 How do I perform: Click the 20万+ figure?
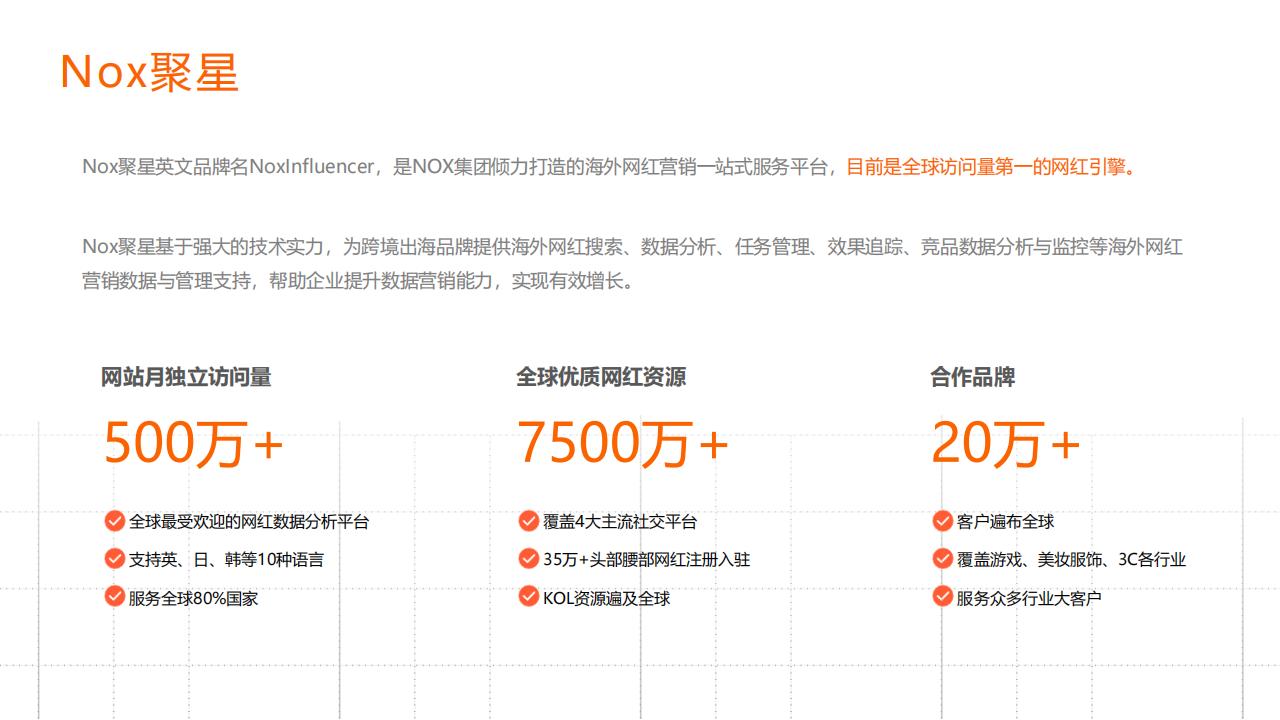(1006, 443)
